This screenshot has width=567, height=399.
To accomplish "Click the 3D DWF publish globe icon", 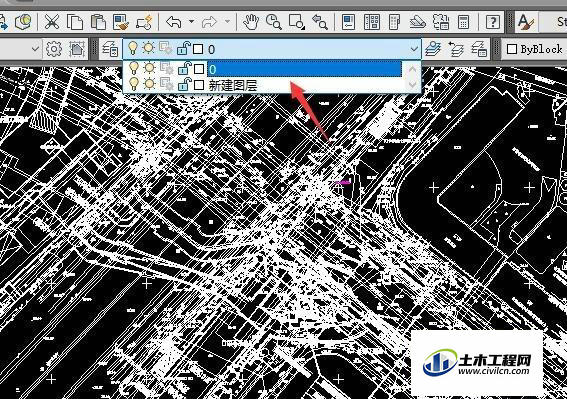I will point(24,22).
